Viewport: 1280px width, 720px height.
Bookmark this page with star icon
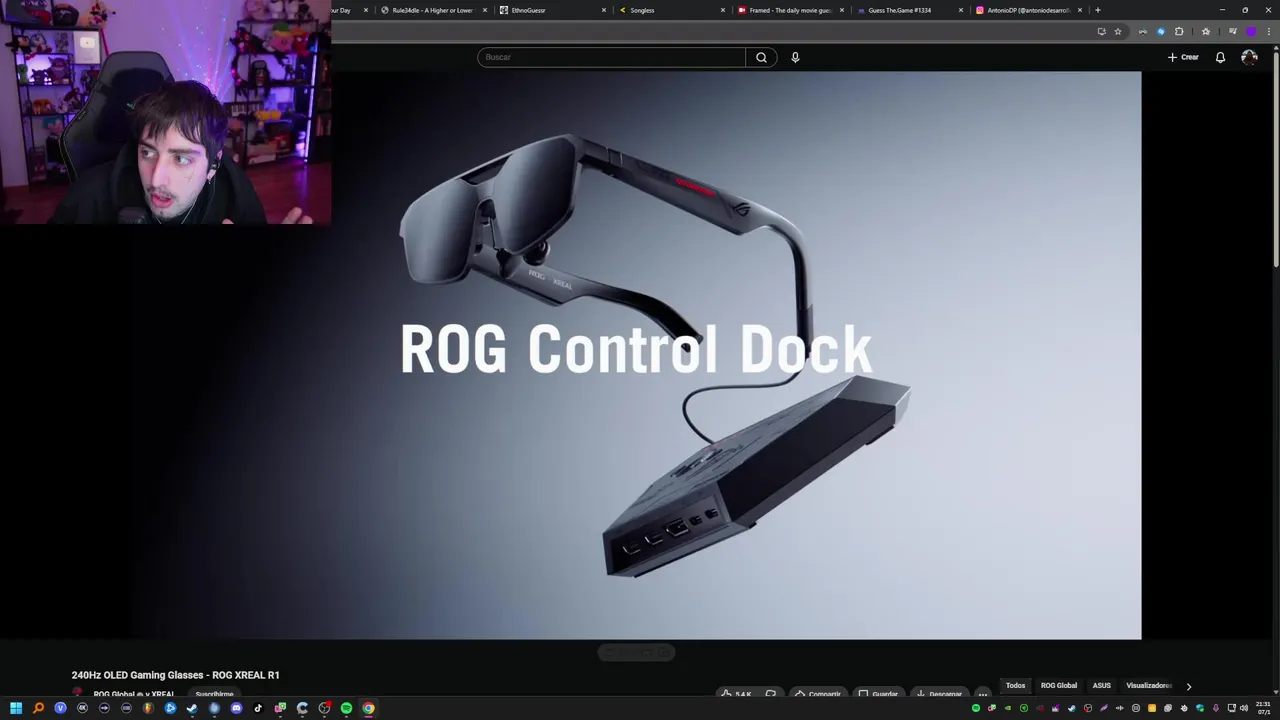[x=1118, y=31]
